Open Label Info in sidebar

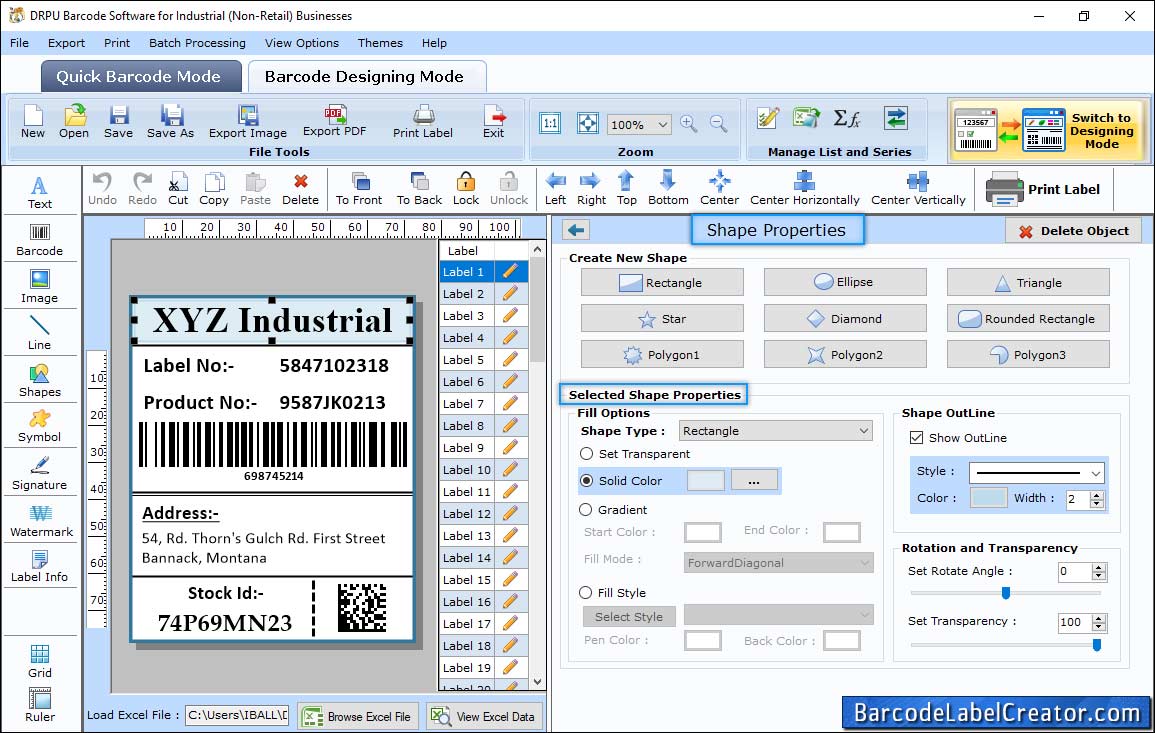40,567
